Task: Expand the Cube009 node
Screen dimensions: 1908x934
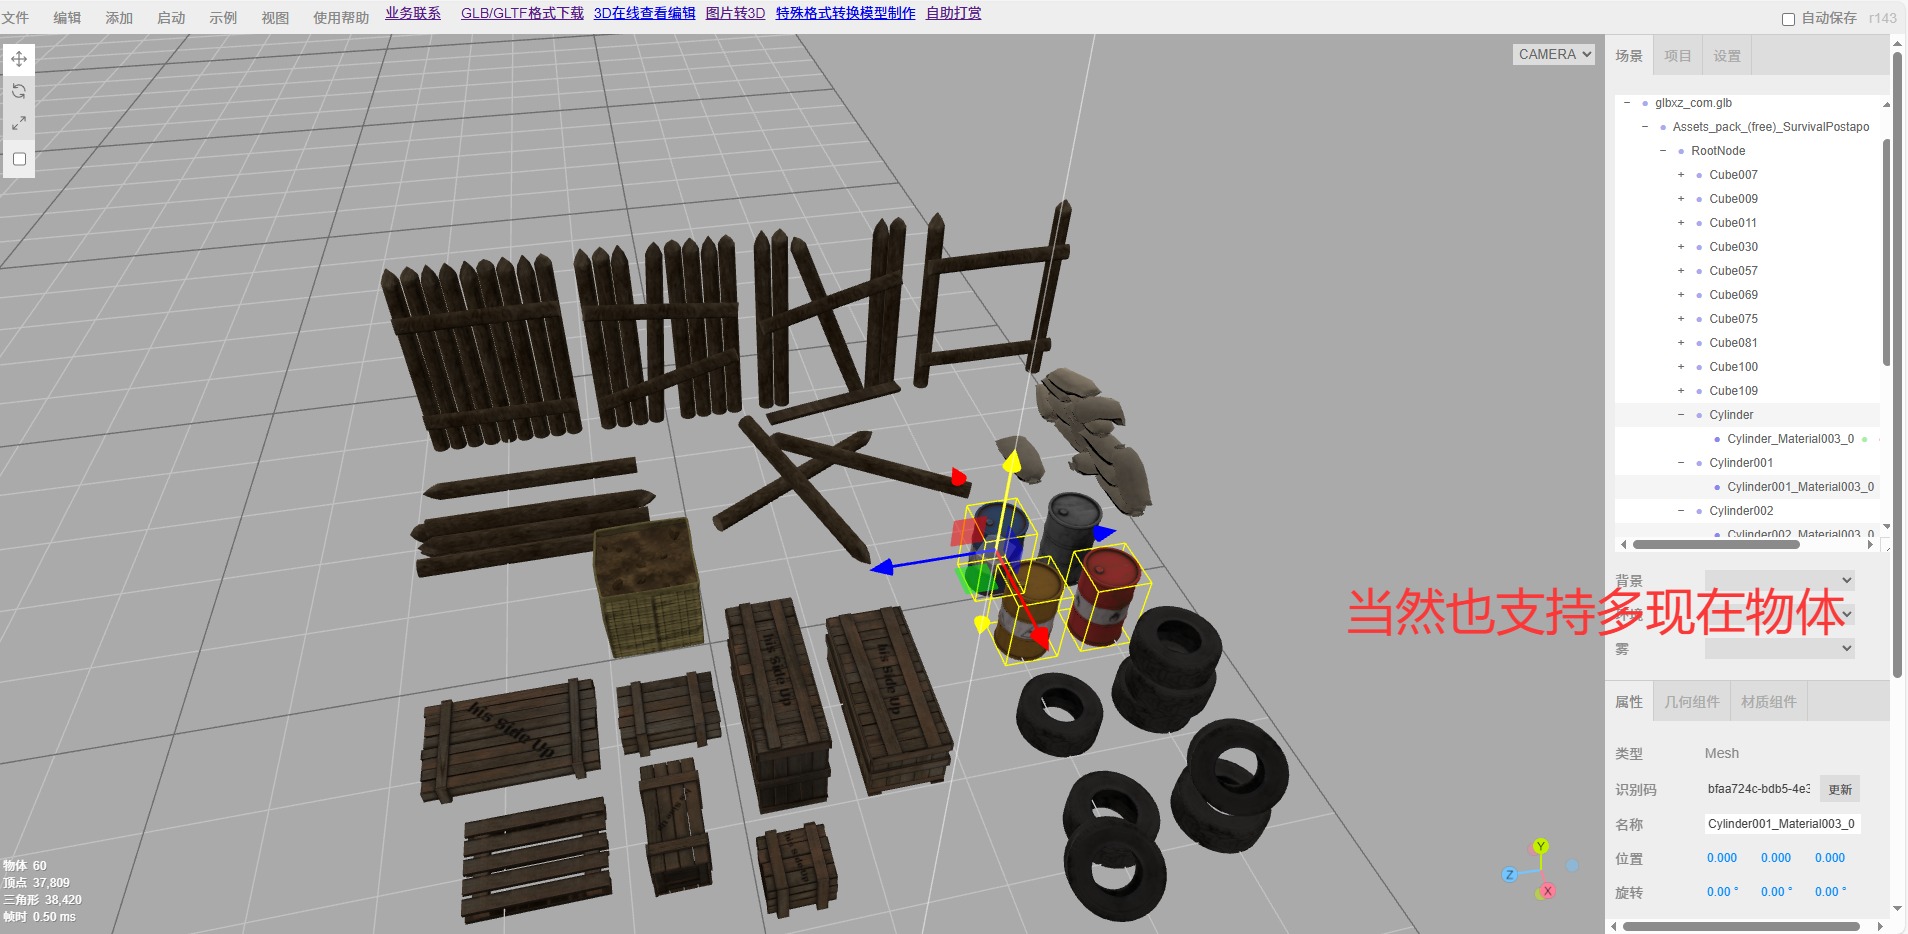Action: [x=1681, y=199]
